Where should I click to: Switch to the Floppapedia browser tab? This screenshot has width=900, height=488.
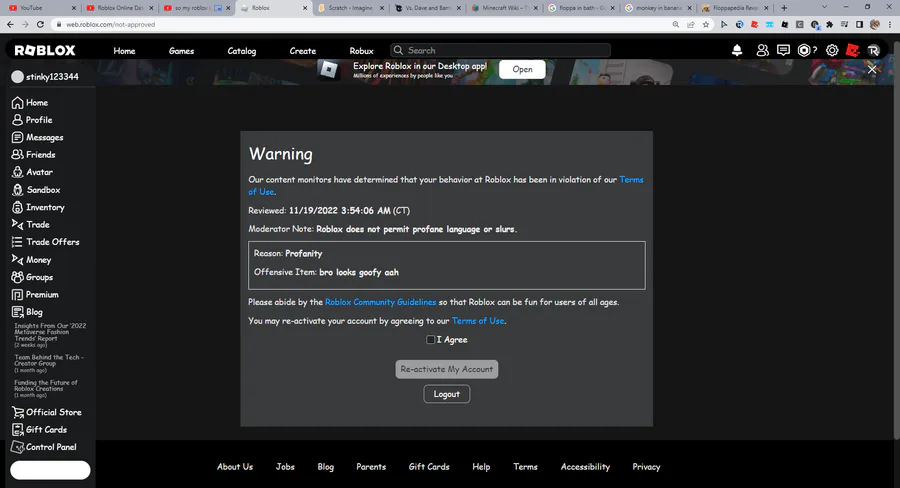735,8
